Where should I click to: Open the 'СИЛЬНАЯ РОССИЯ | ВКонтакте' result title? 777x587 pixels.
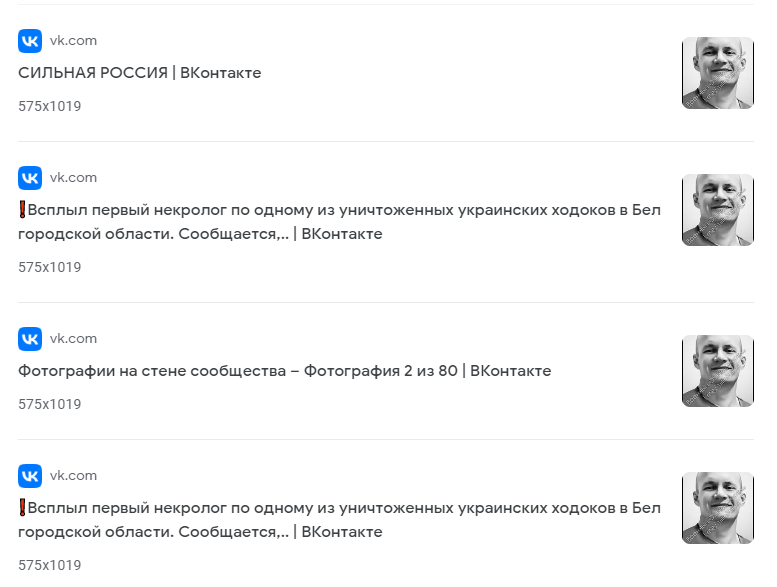click(140, 73)
